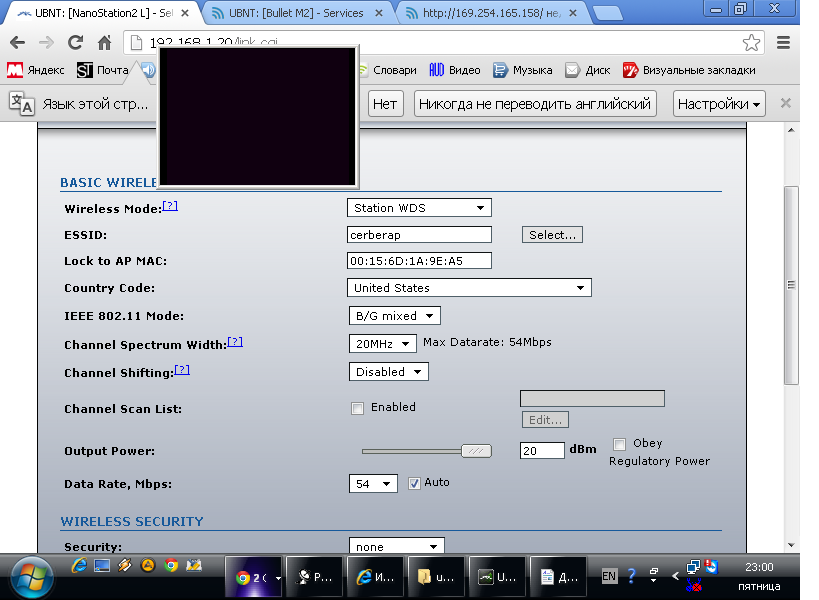Screen dimensions: 819x600
Task: Open the Chrome taskbar button
Action: [x=254, y=577]
